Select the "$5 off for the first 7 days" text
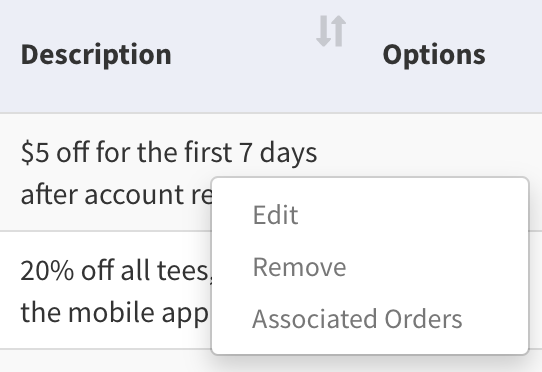Viewport: 542px width, 372px height. click(x=169, y=152)
